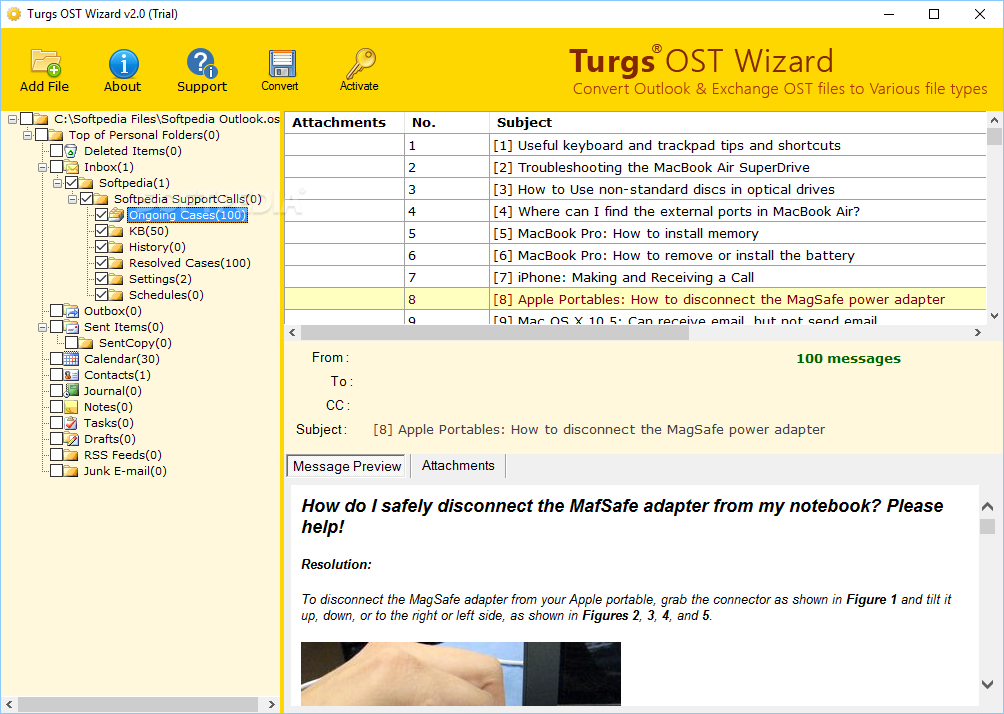Click the Convert floppy disk icon

click(282, 63)
